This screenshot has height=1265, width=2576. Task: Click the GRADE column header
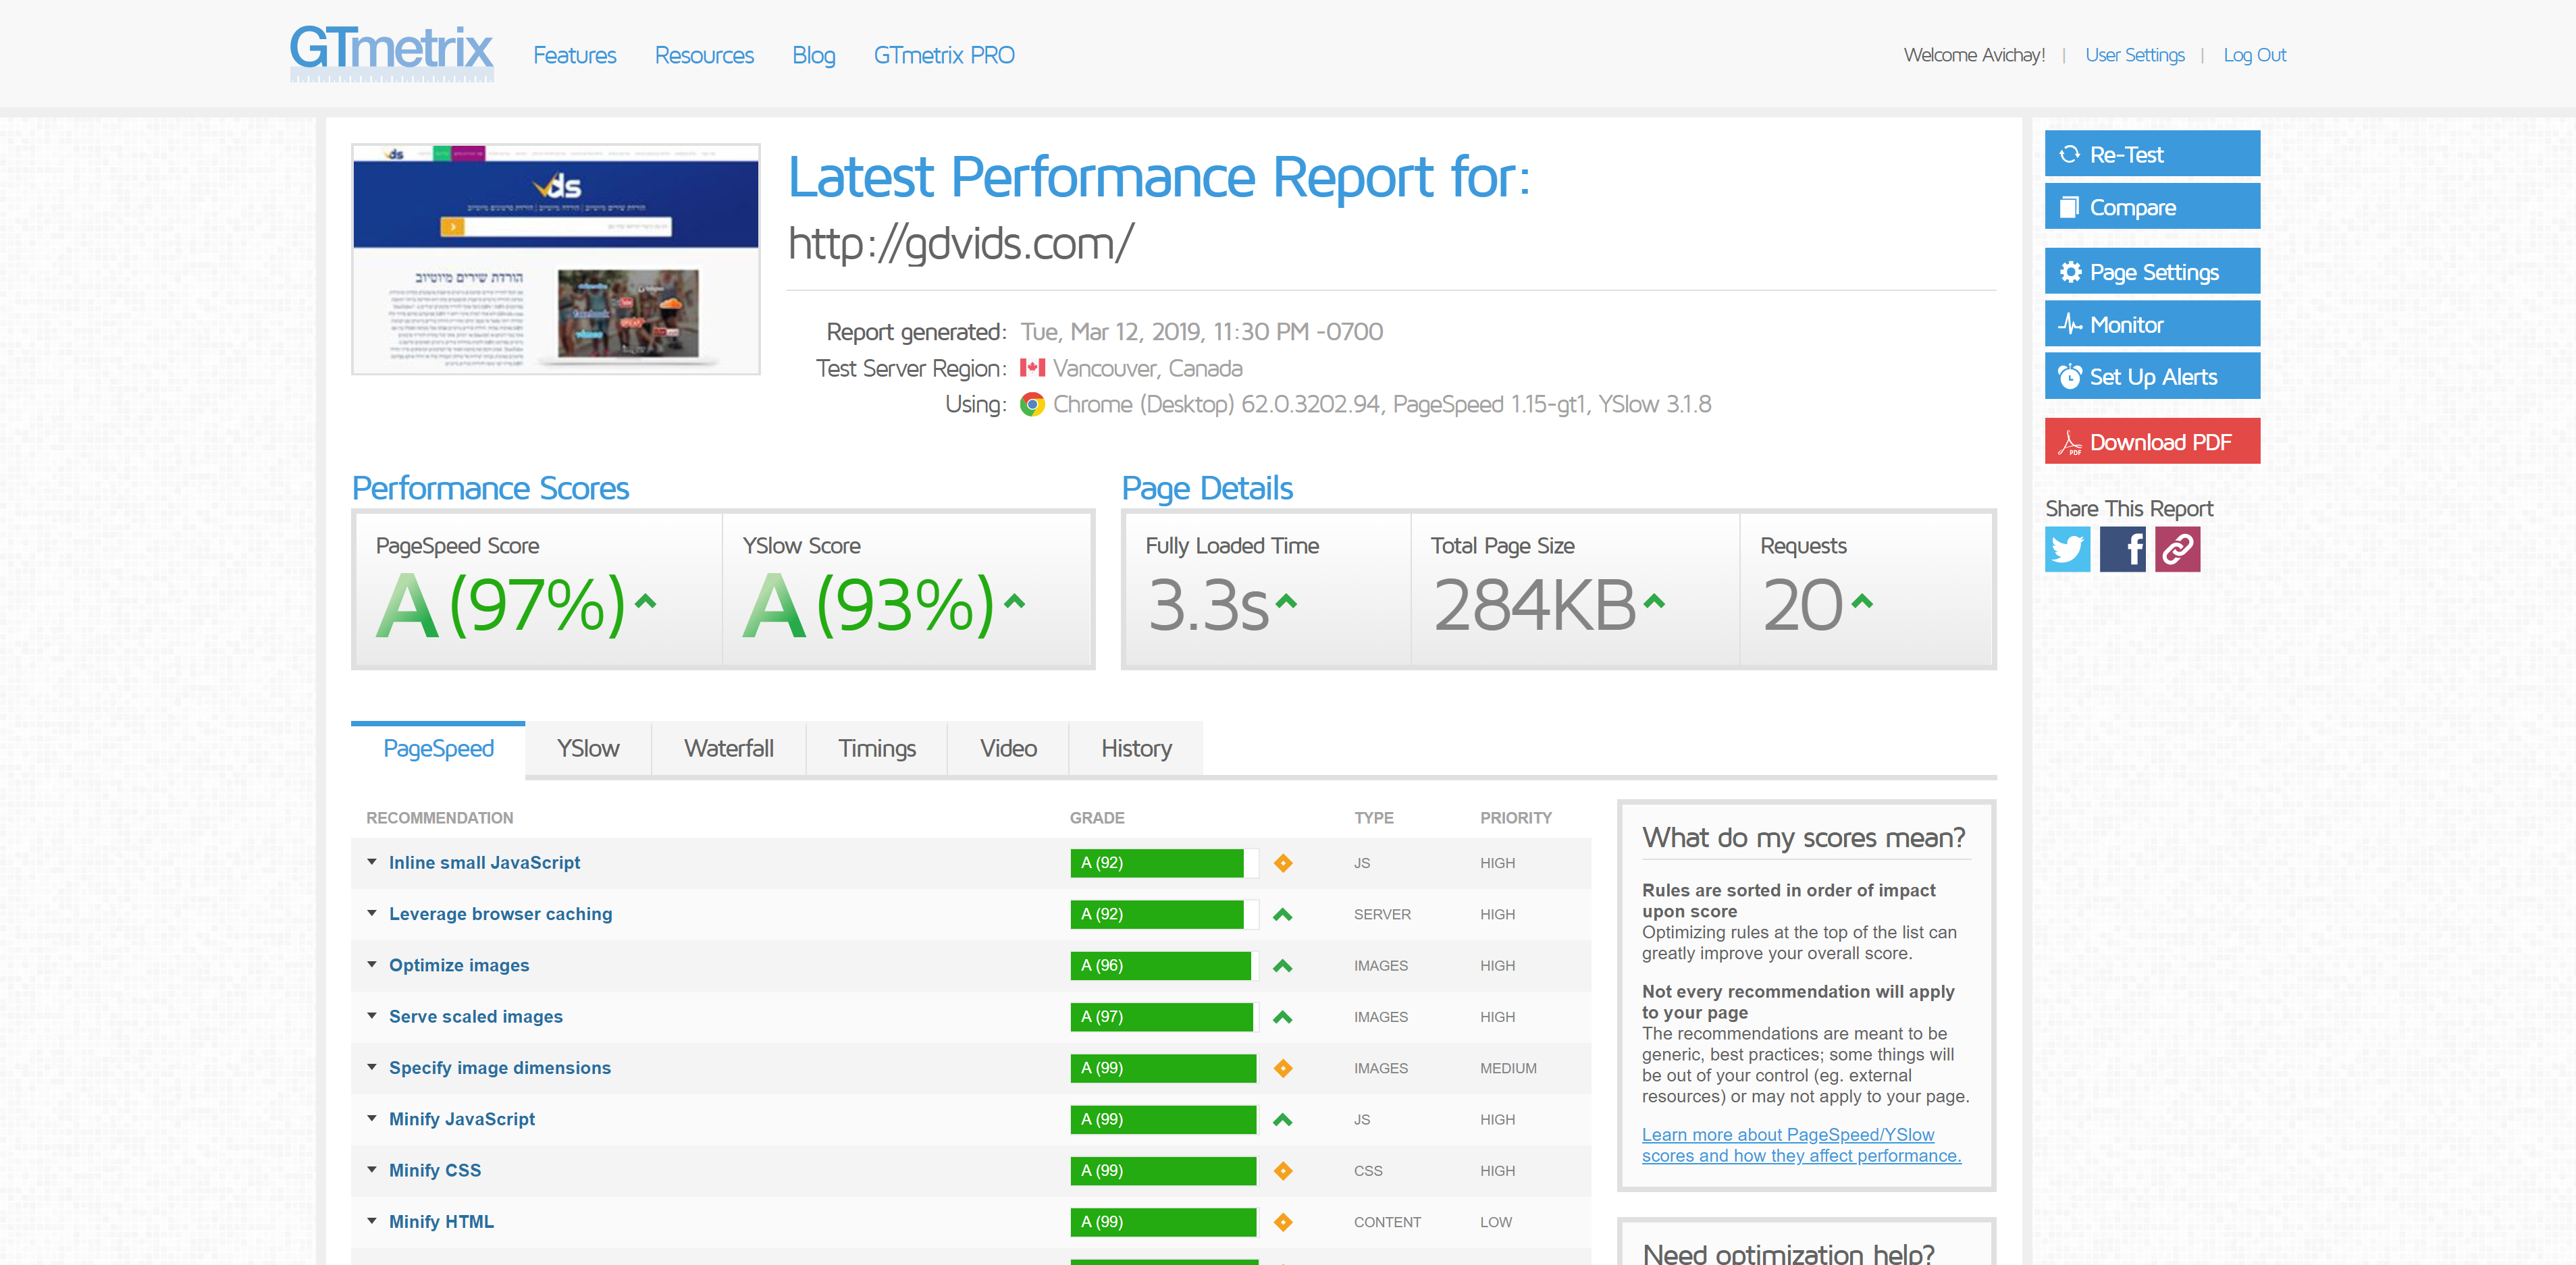pyautogui.click(x=1097, y=818)
